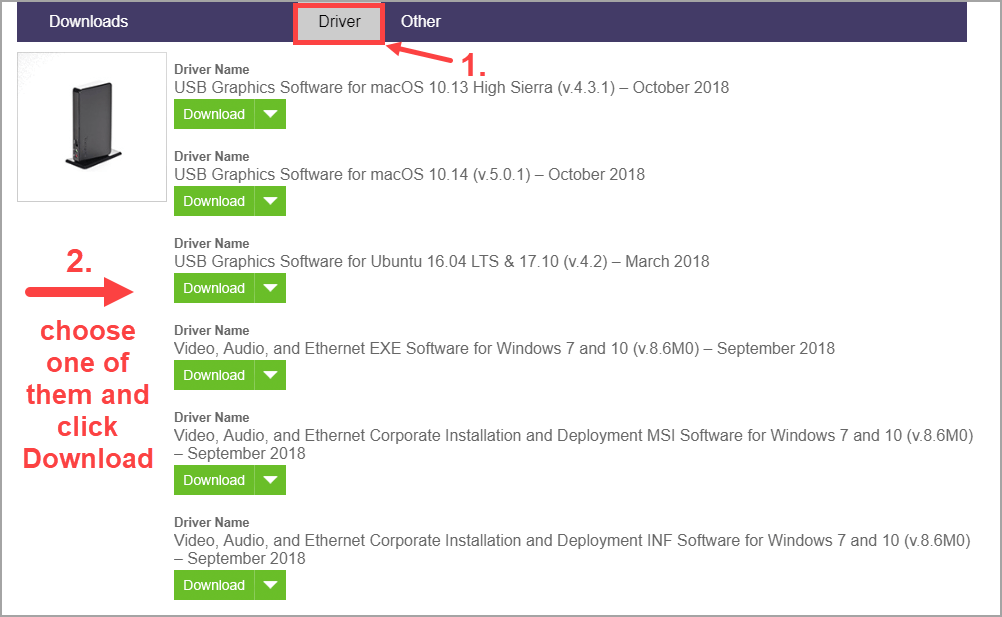The width and height of the screenshot is (1002, 617).
Task: Open dropdown arrow for Windows EXE download
Action: (x=271, y=374)
